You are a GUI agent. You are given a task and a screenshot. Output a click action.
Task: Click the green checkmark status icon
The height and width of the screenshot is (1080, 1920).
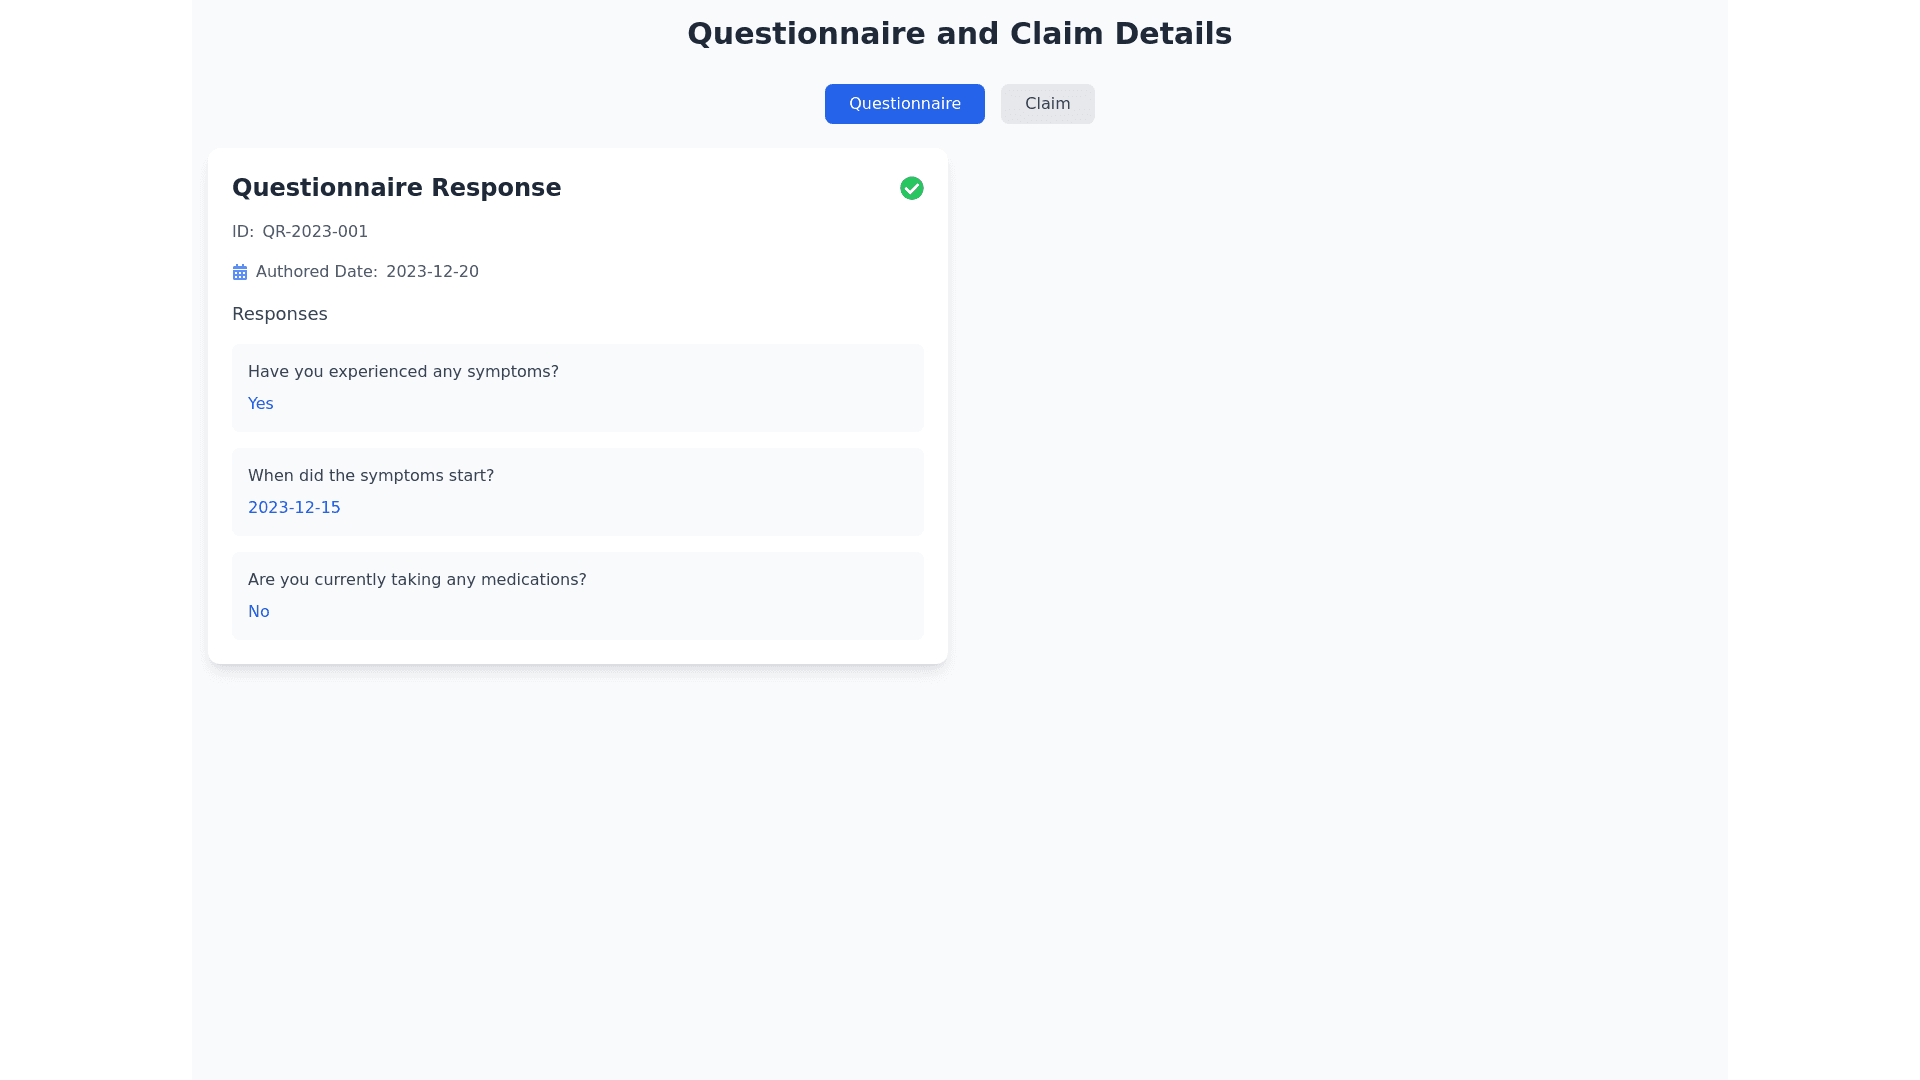click(911, 188)
